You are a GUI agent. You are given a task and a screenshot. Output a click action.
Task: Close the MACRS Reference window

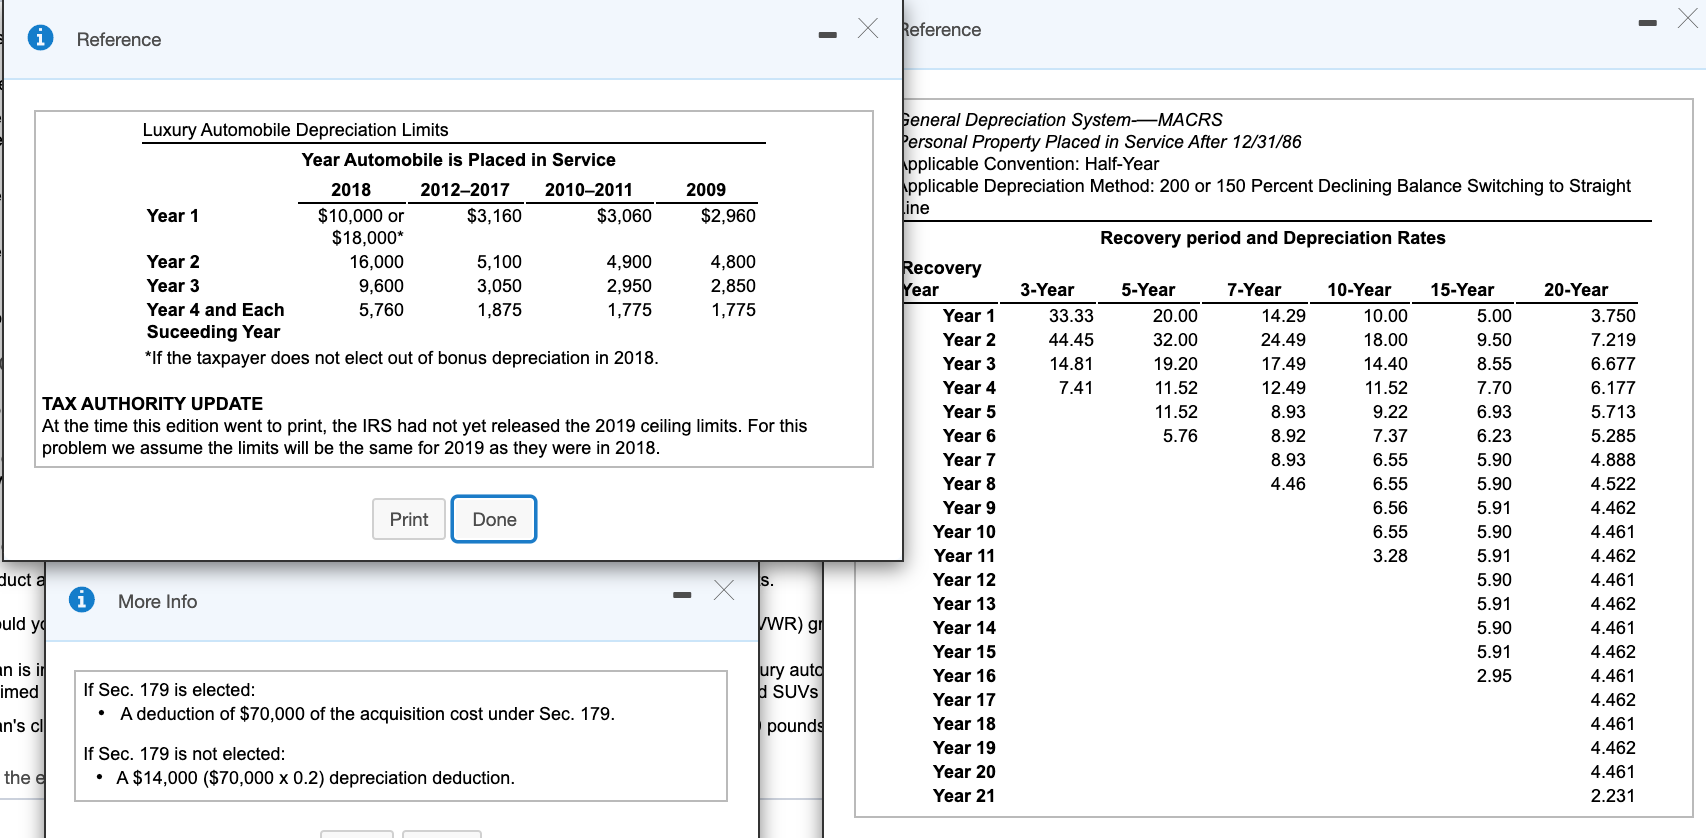(1688, 18)
